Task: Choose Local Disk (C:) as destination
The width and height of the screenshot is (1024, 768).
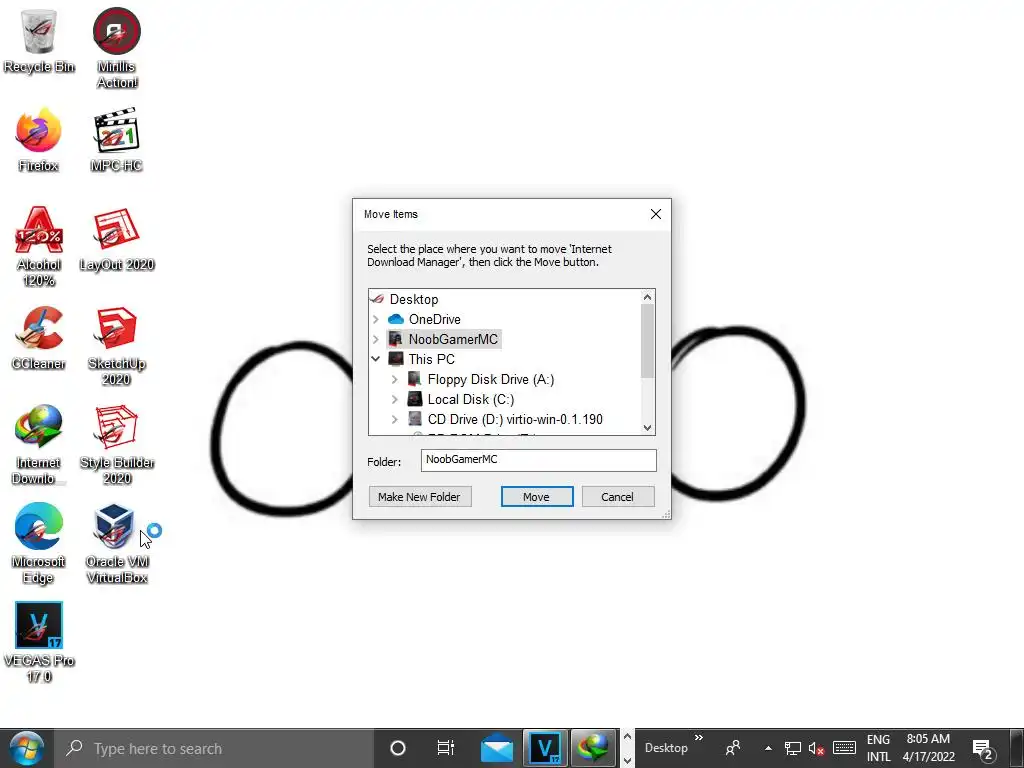Action: coord(470,400)
